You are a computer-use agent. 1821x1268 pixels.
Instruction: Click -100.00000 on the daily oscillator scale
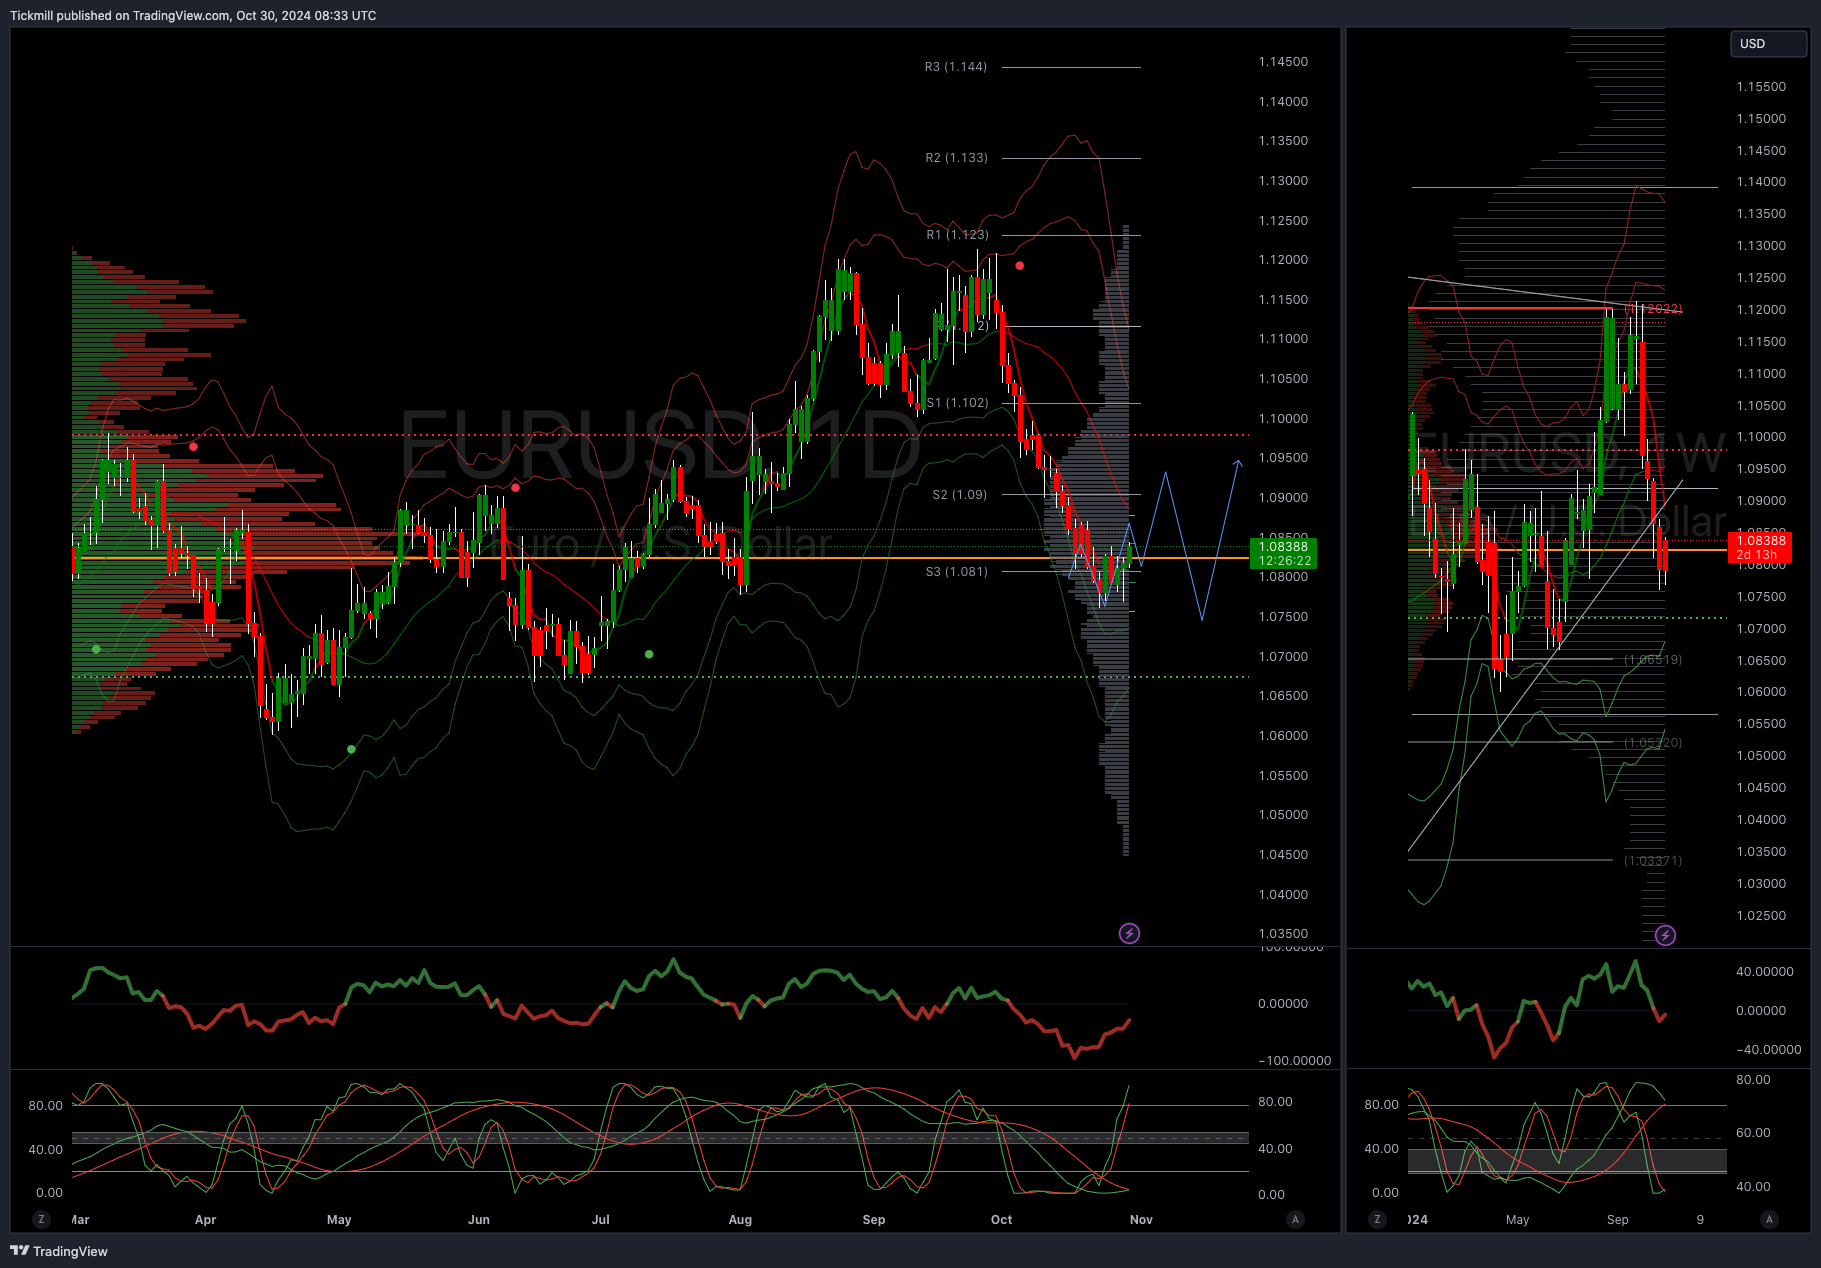point(1294,1061)
